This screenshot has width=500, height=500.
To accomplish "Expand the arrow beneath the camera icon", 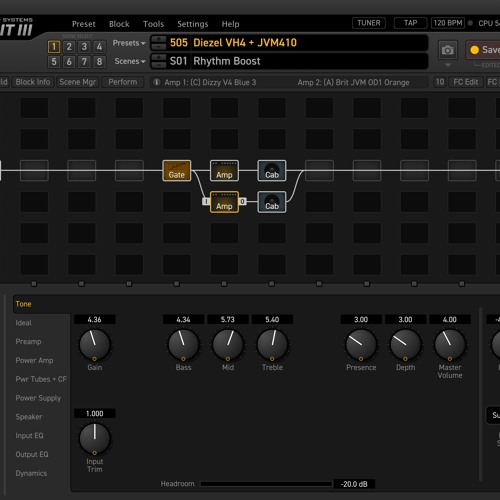I will pos(448,65).
